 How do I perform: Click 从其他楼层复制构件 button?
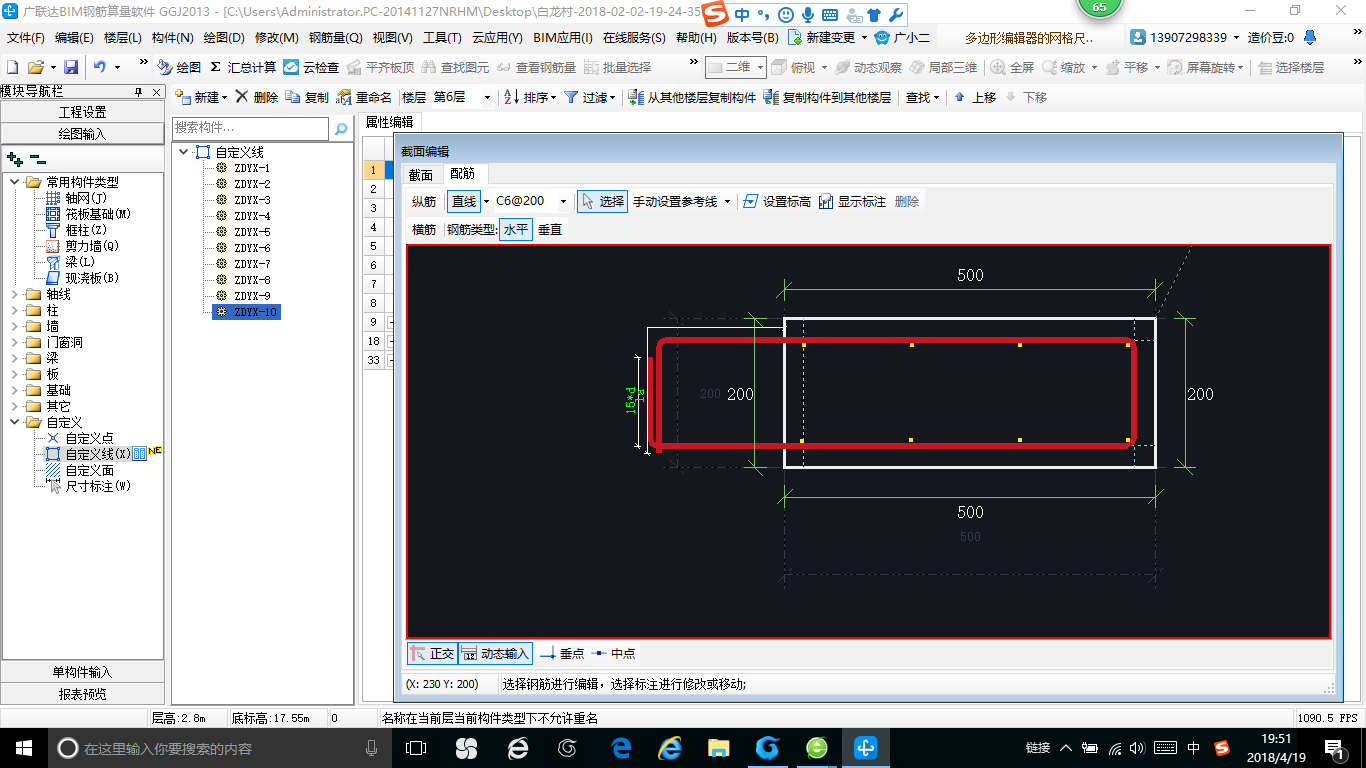[x=692, y=97]
